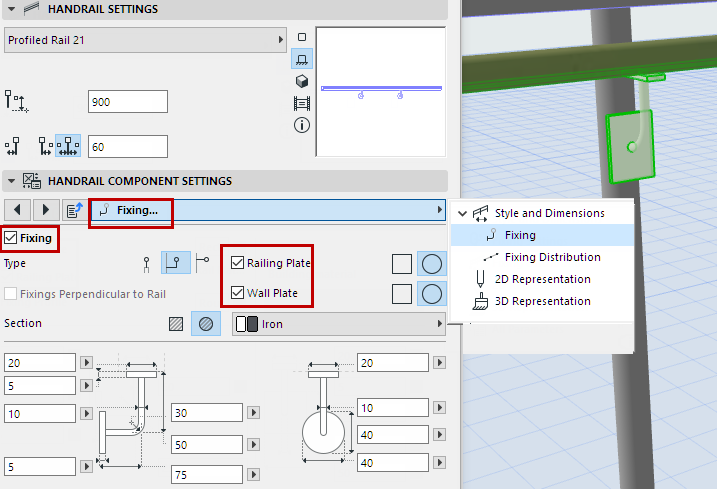Image resolution: width=717 pixels, height=489 pixels.
Task: Toggle the Wall Plate checkbox
Action: pos(237,292)
